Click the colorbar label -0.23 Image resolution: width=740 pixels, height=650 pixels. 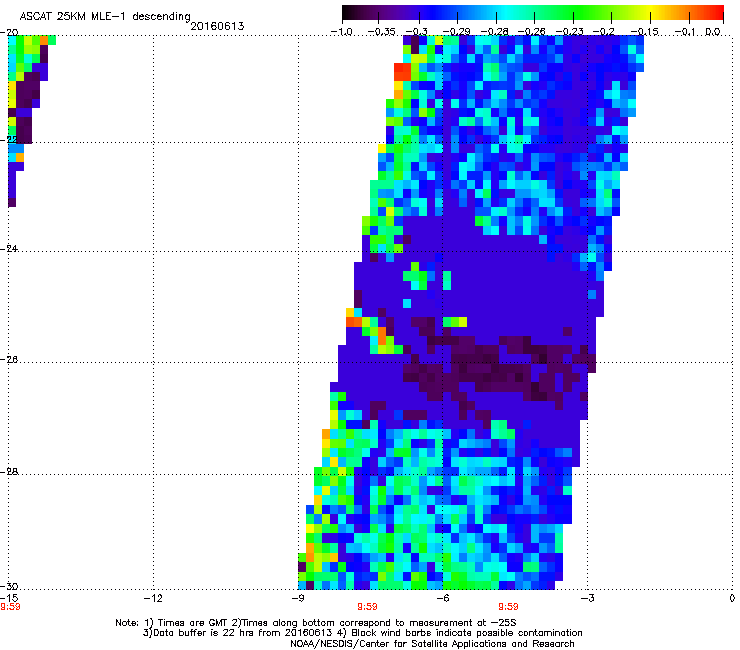point(570,32)
